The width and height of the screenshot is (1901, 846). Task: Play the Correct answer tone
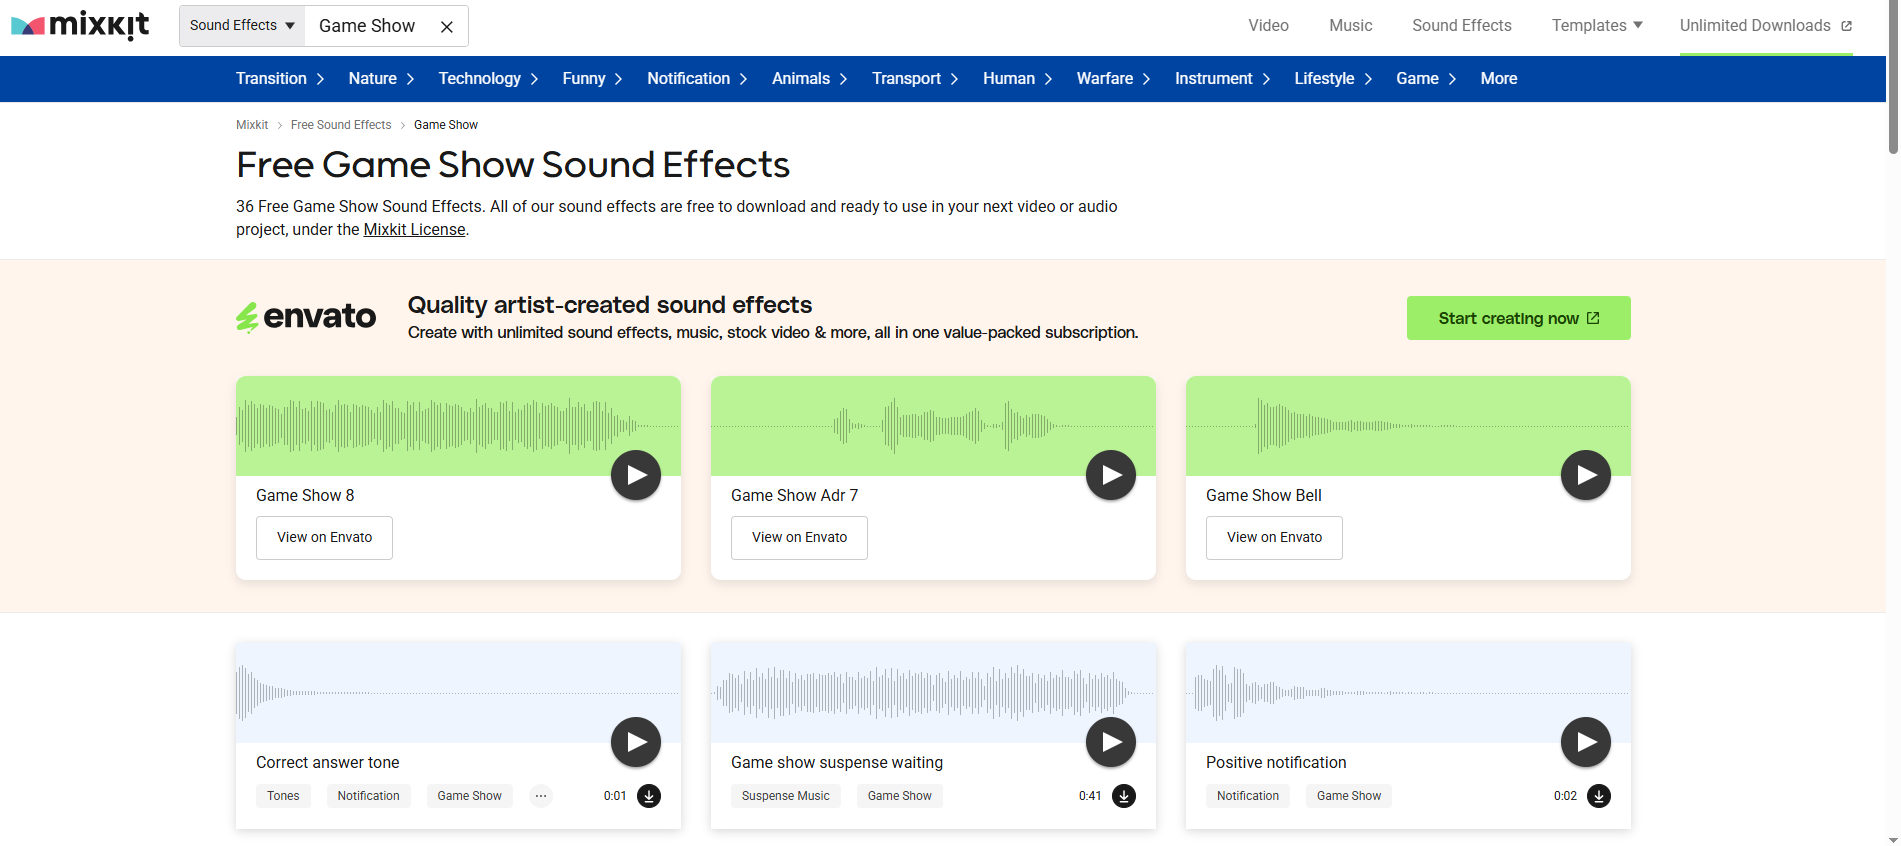coord(636,742)
